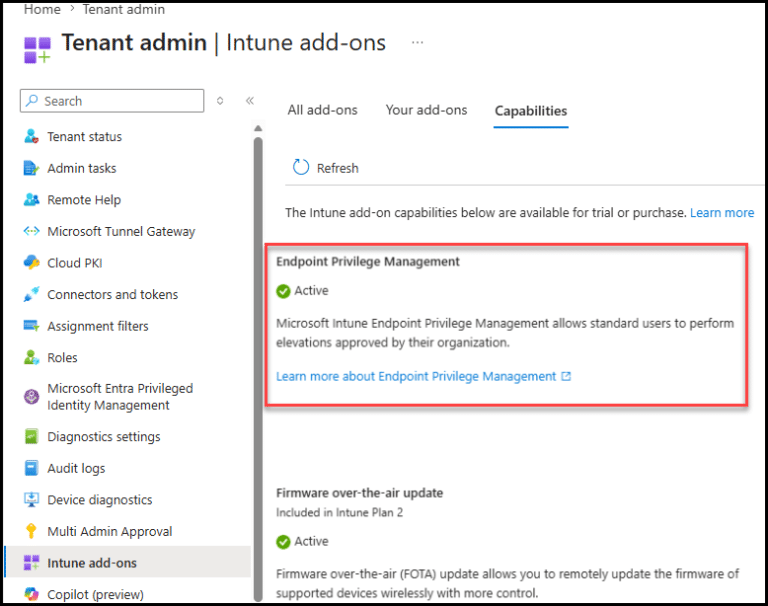Toggle sidebar expand/collapse diamond control
The height and width of the screenshot is (606, 768).
pyautogui.click(x=220, y=100)
